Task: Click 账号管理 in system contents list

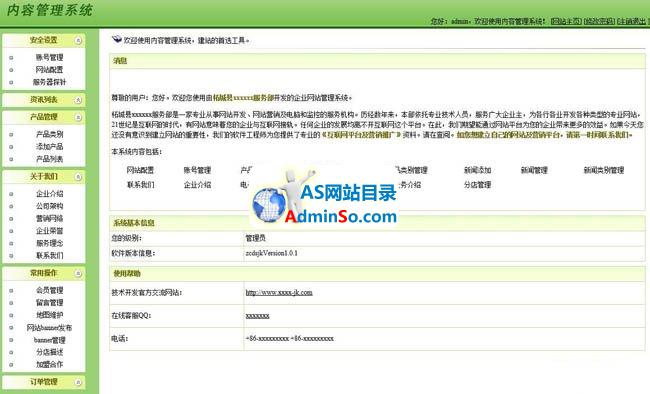Action: 197,170
